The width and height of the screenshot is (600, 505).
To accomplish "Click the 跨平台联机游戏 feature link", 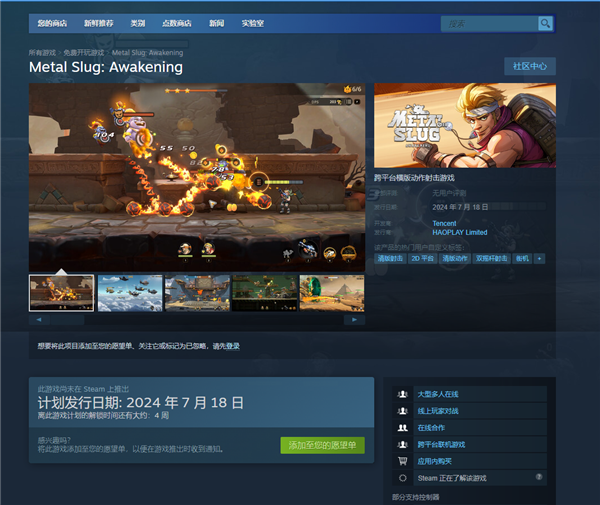I will coord(441,445).
